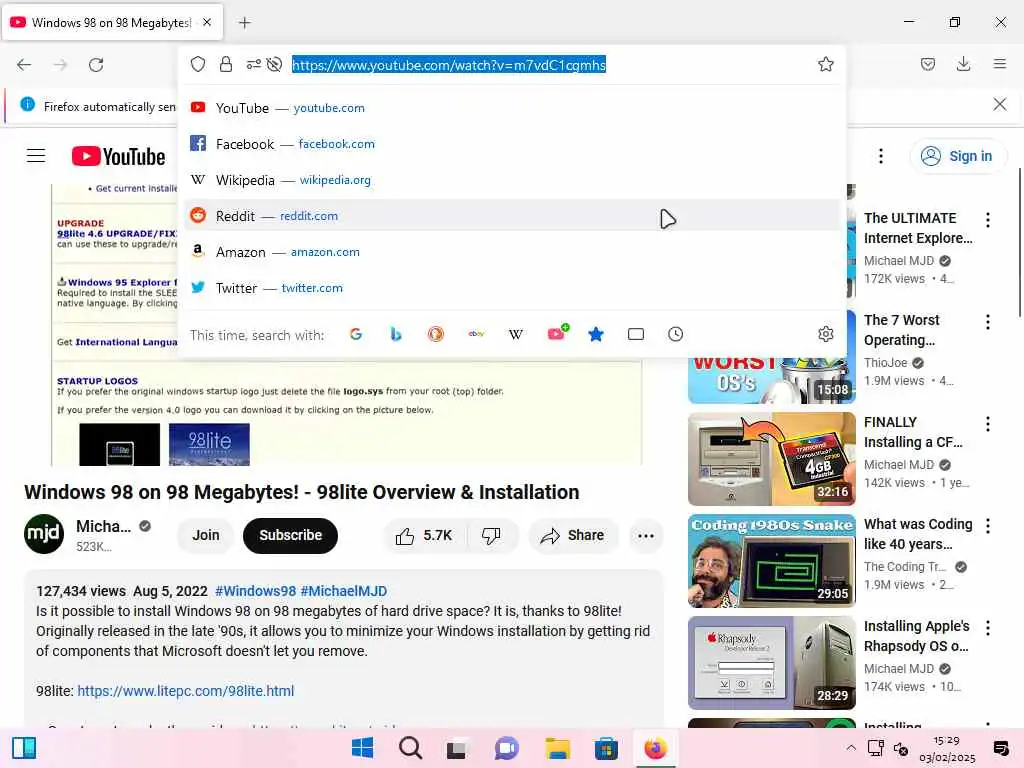Open options for What was Coding video
This screenshot has width=1024, height=768.
click(x=987, y=526)
